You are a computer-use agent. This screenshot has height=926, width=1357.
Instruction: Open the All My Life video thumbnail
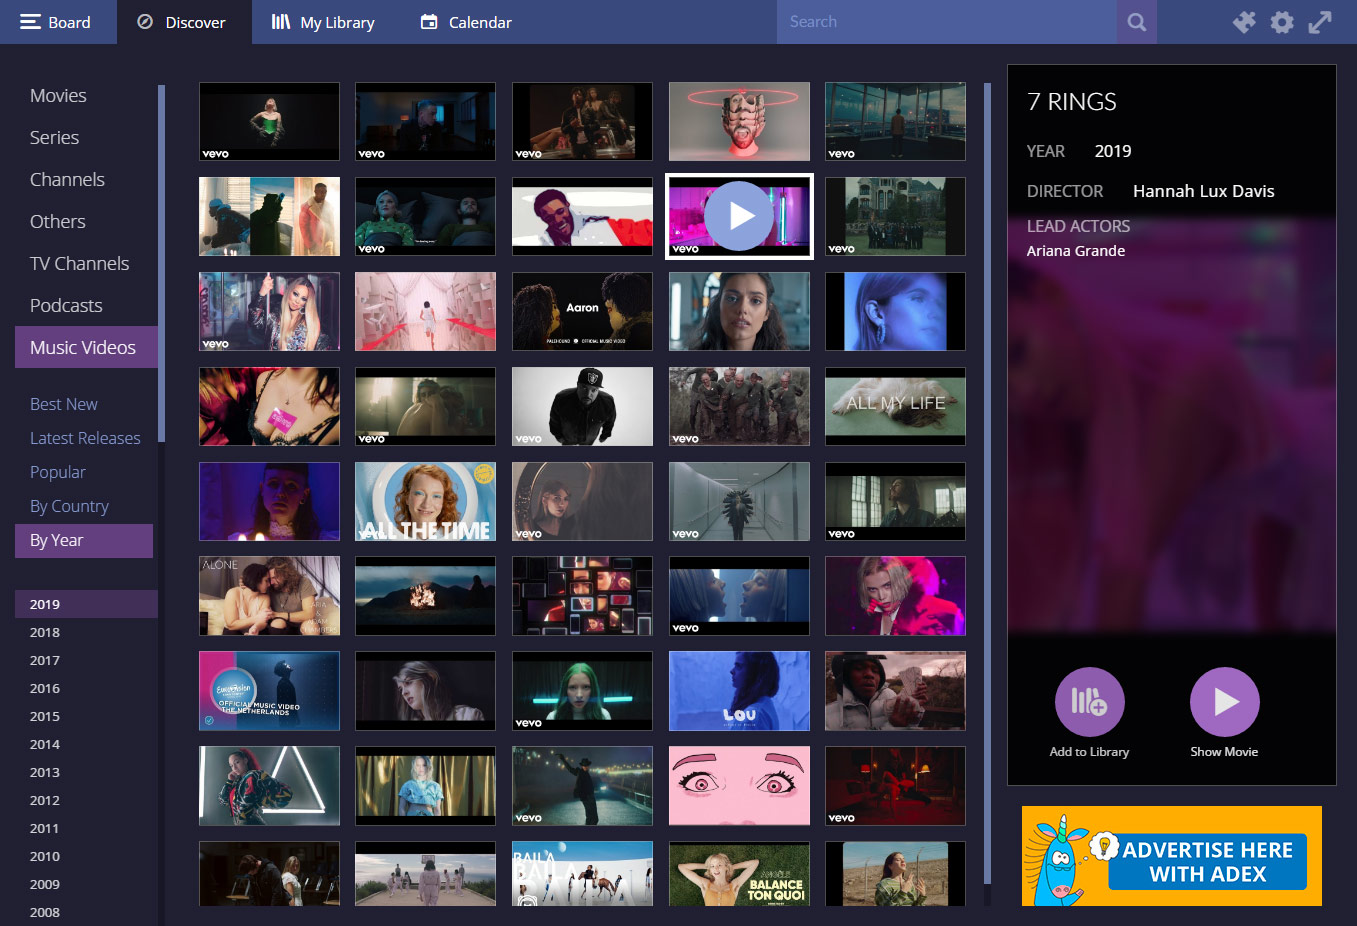895,406
